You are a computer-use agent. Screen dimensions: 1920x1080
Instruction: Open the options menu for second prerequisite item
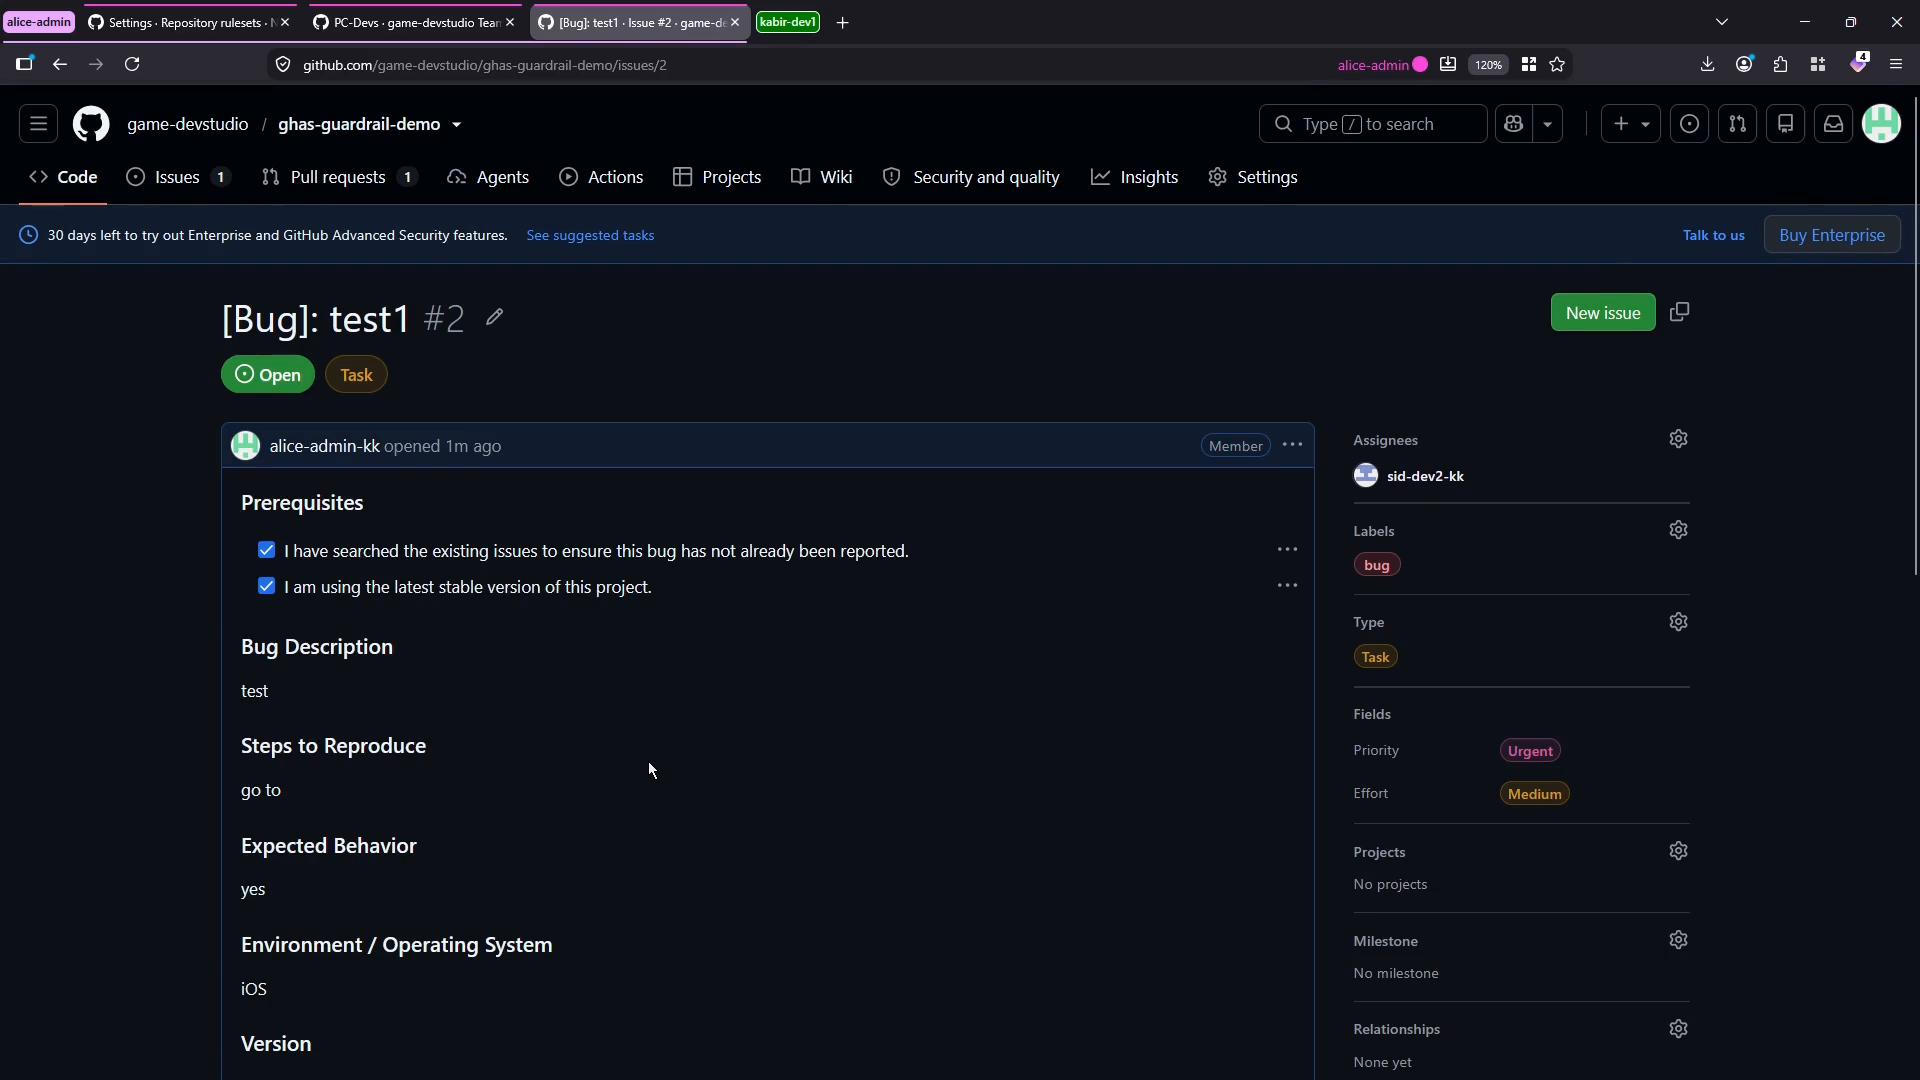click(x=1287, y=586)
